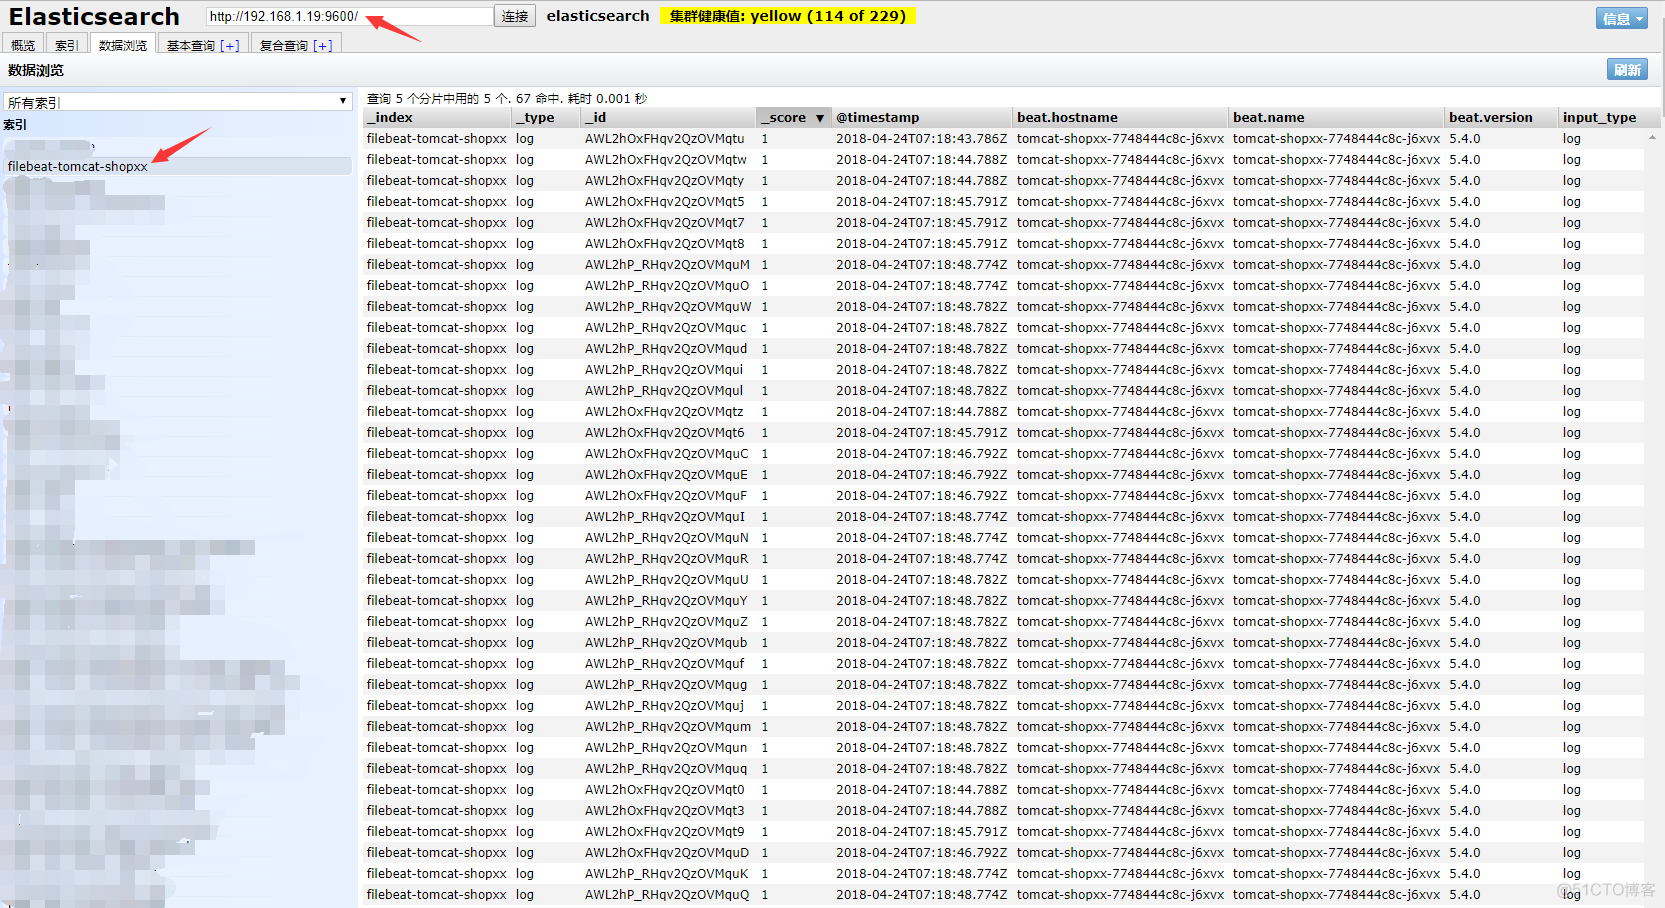The image size is (1665, 908).
Task: Open row with id AWL2hP_RHqv2QzOVMquc
Action: pos(1004,328)
